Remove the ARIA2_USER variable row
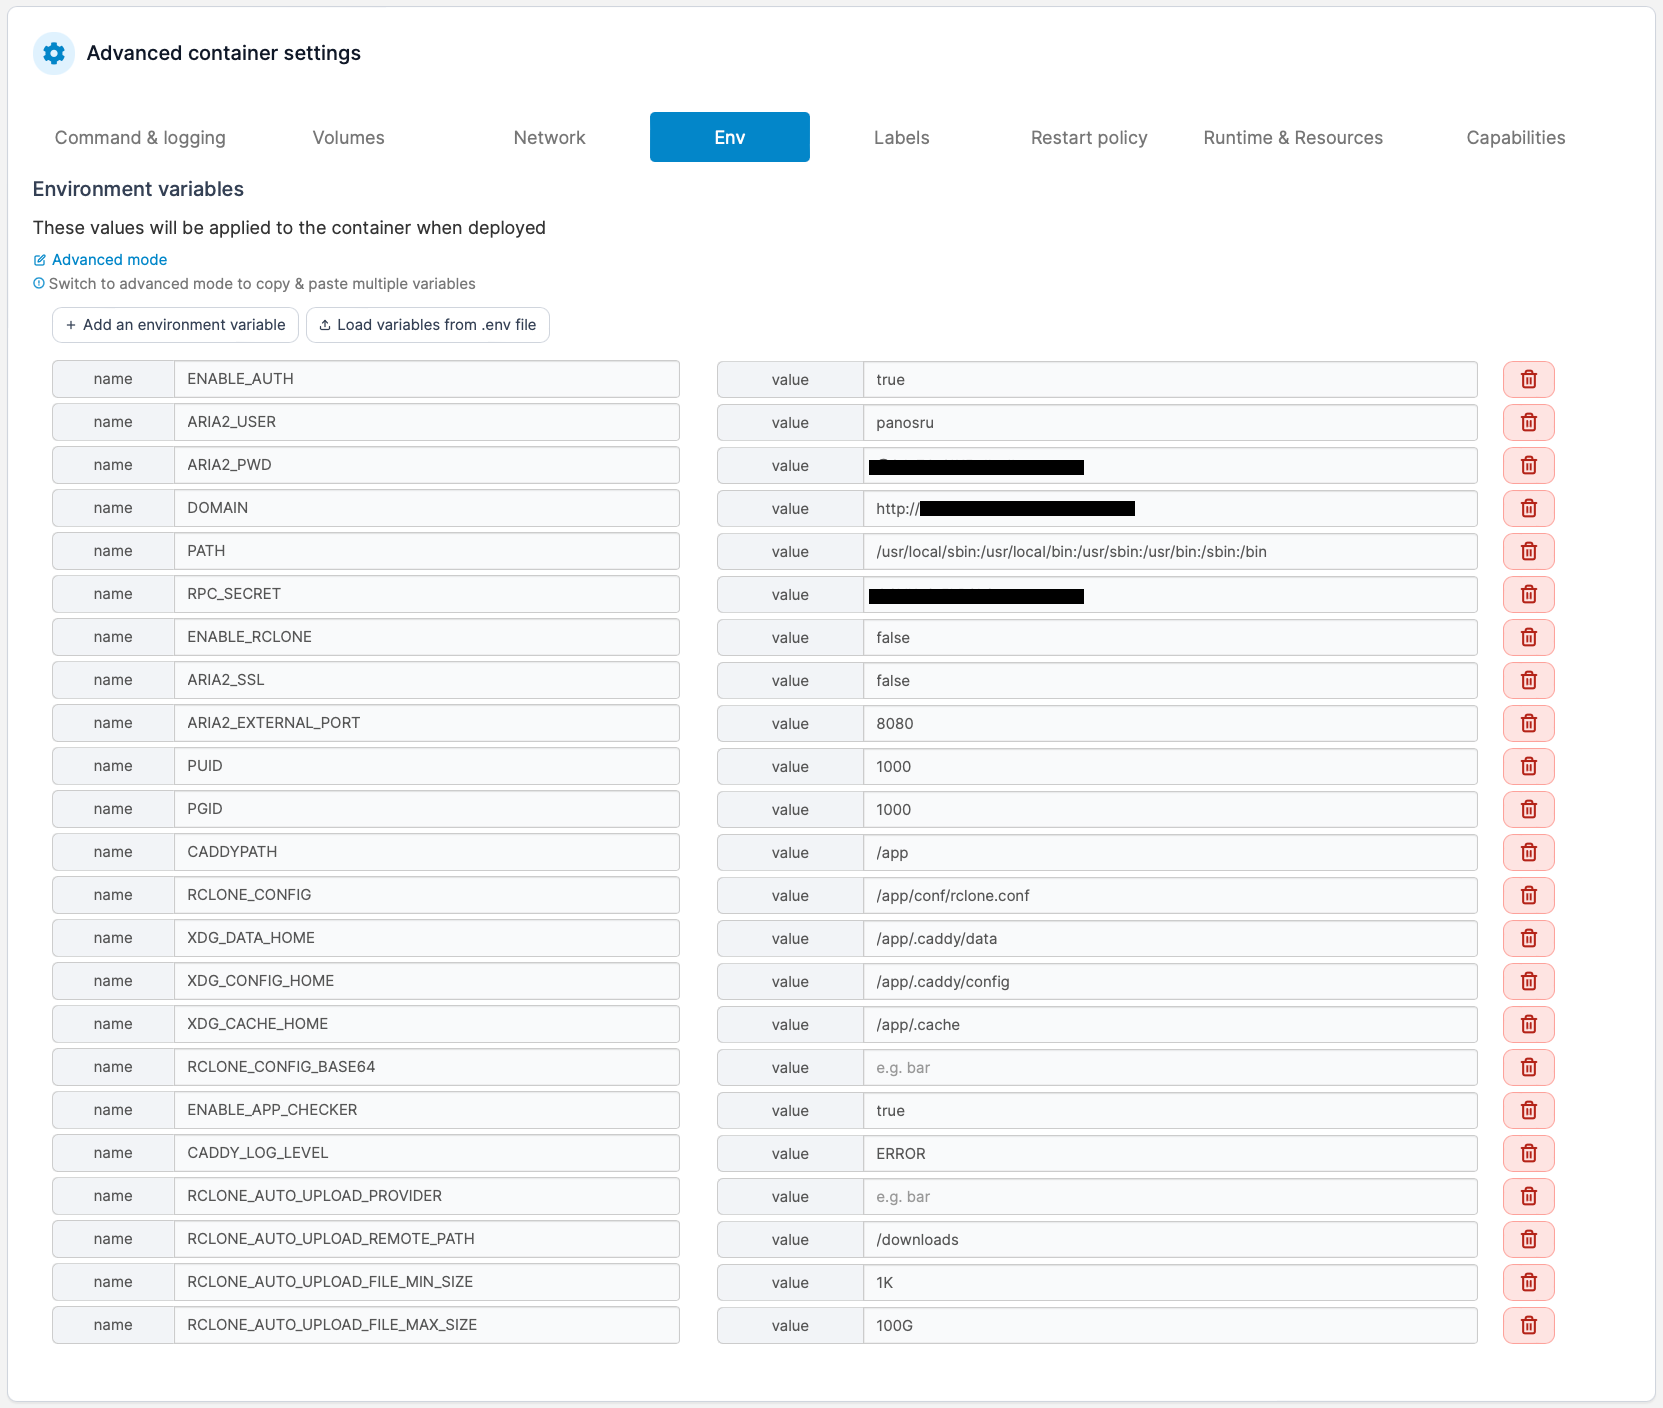 [x=1528, y=422]
